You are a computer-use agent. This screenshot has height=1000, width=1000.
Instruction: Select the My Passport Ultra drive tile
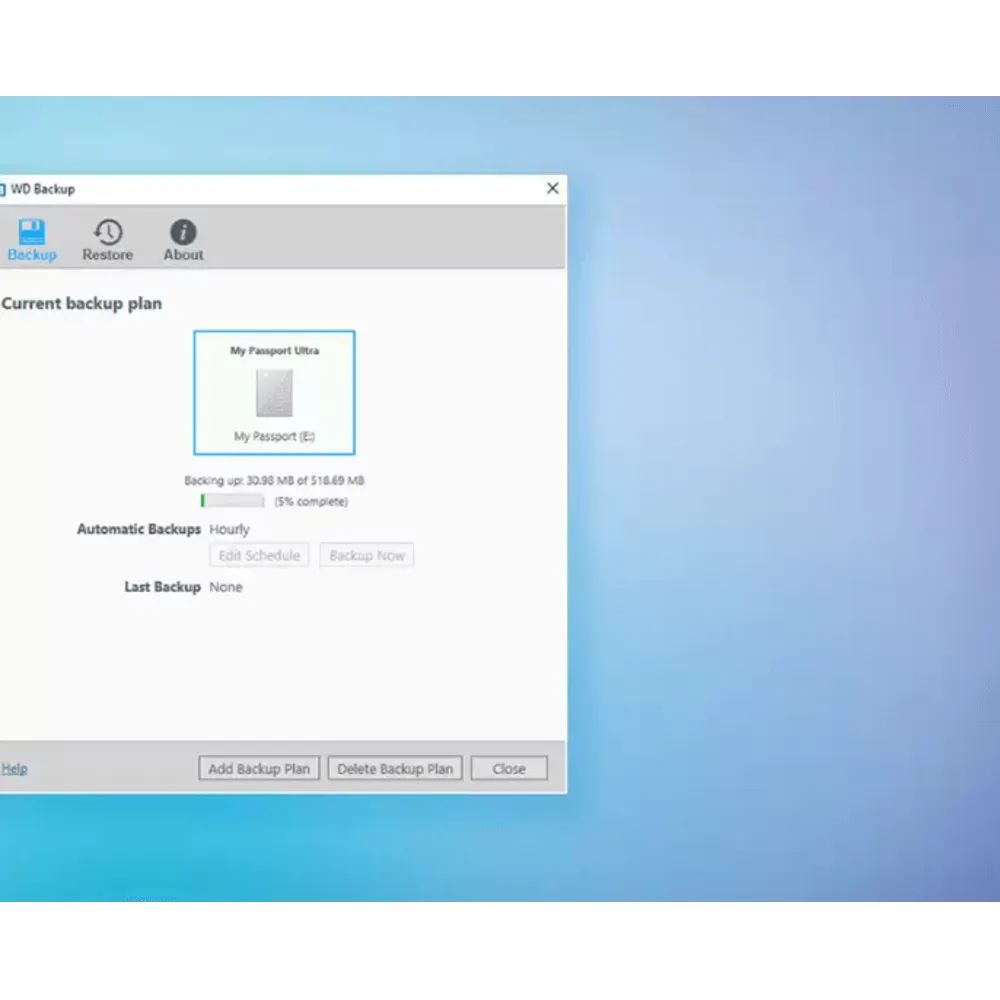coord(274,393)
